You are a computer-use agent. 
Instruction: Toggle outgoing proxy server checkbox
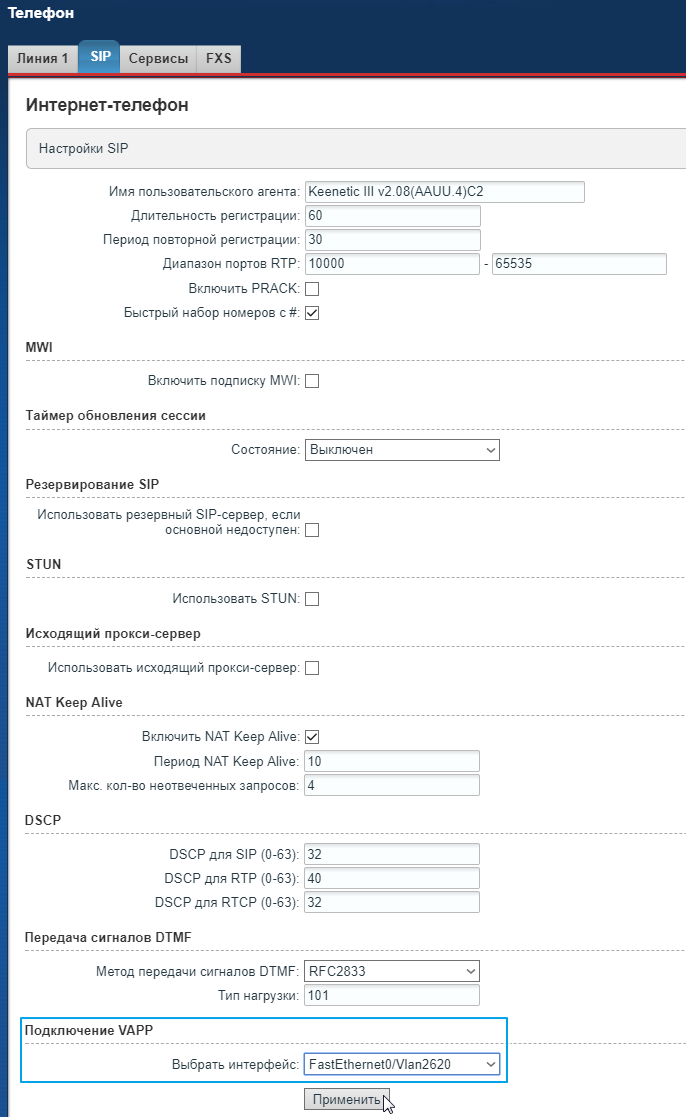(312, 668)
